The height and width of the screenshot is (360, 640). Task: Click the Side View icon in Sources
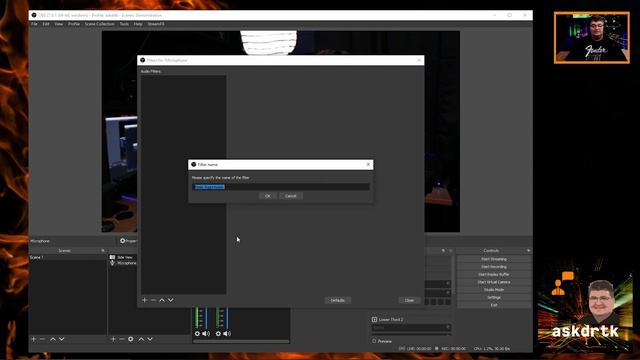(112, 257)
